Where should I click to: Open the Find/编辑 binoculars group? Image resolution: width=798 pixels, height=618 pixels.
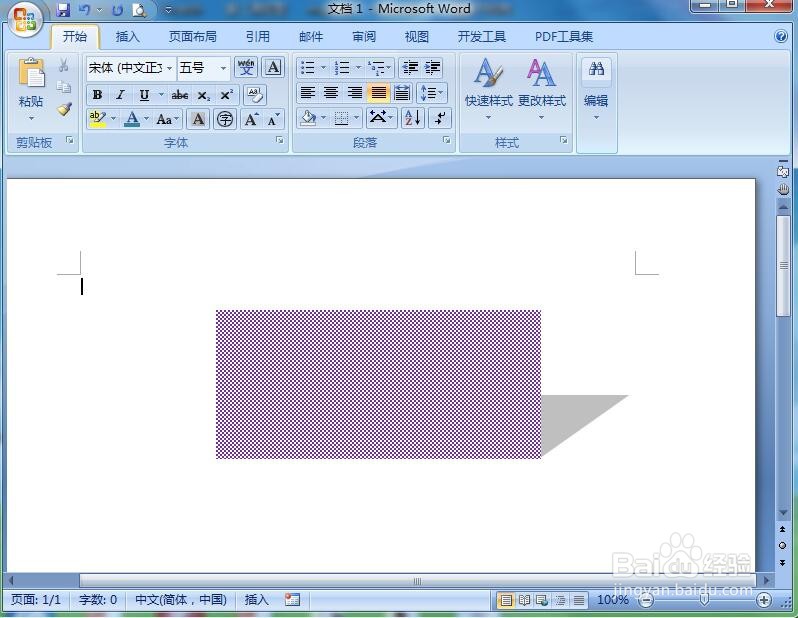click(x=596, y=90)
